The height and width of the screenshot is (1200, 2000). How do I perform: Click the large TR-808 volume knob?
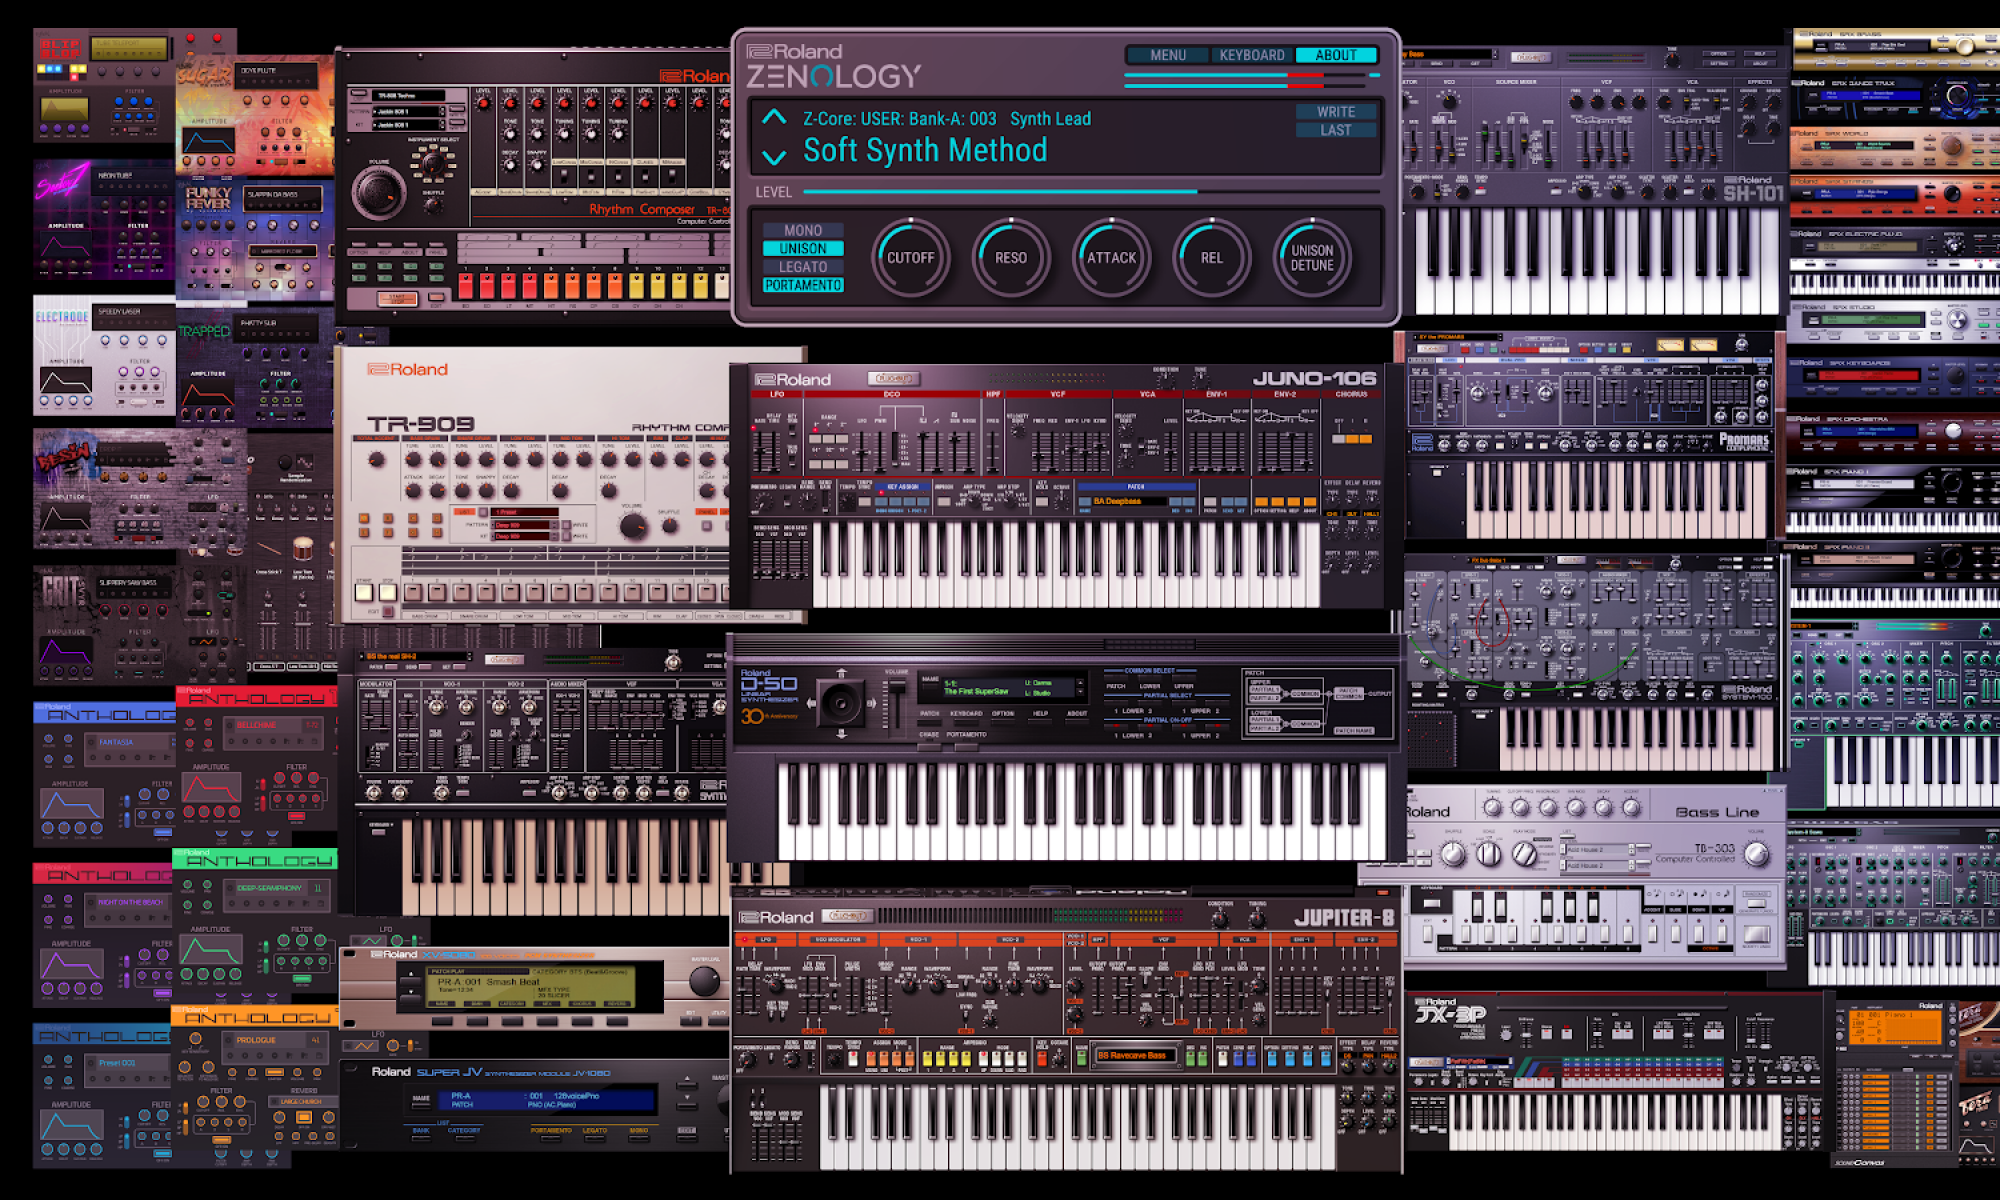378,192
